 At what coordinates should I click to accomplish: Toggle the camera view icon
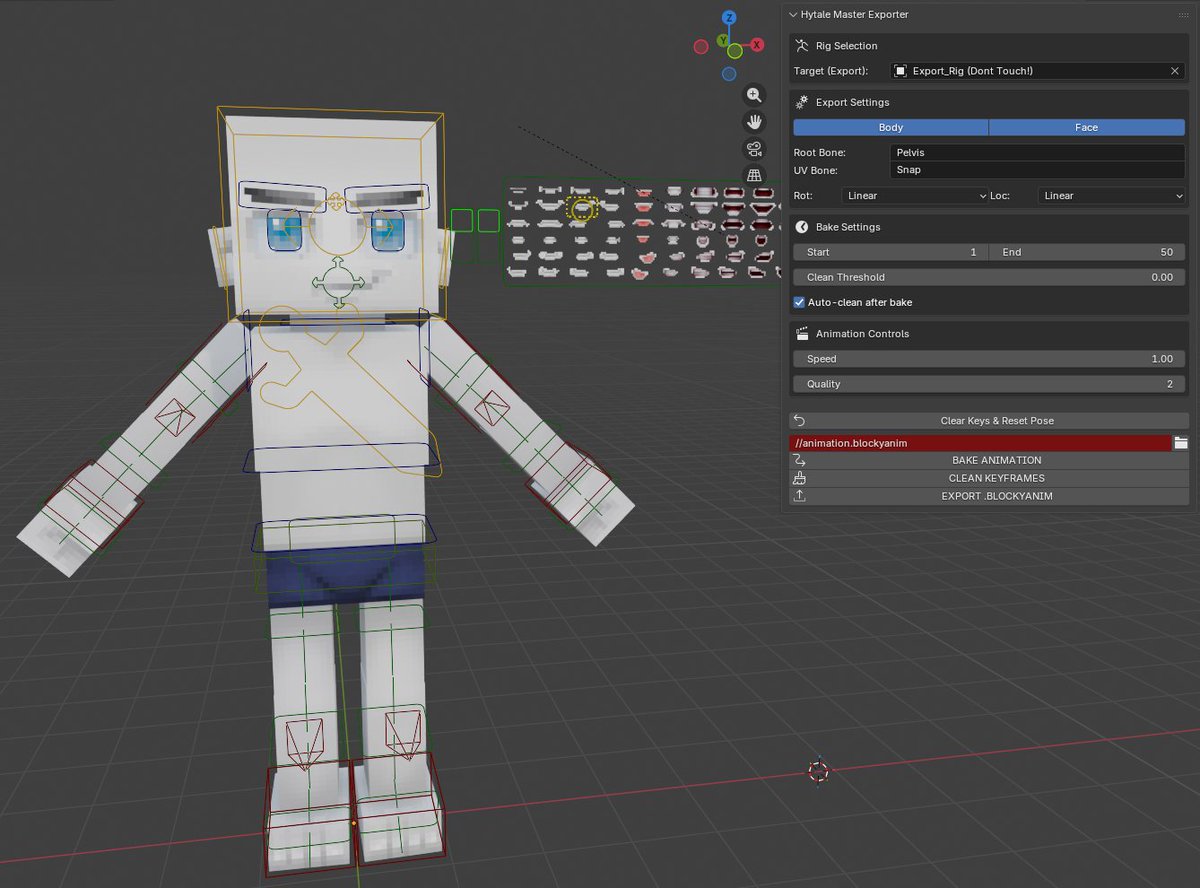[x=754, y=149]
